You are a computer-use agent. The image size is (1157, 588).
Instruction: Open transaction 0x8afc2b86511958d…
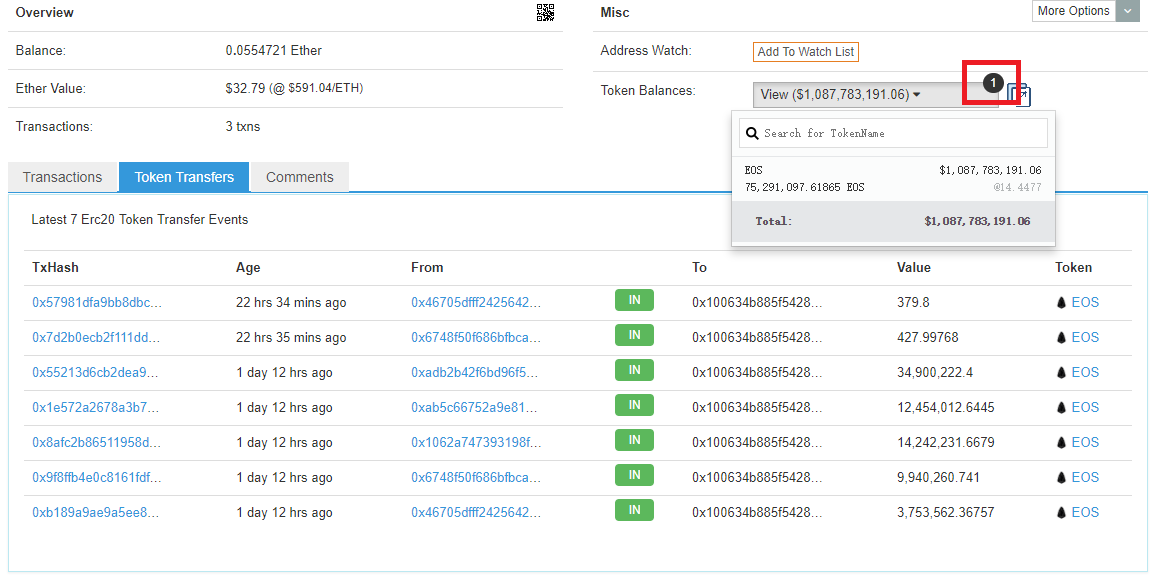coord(97,443)
